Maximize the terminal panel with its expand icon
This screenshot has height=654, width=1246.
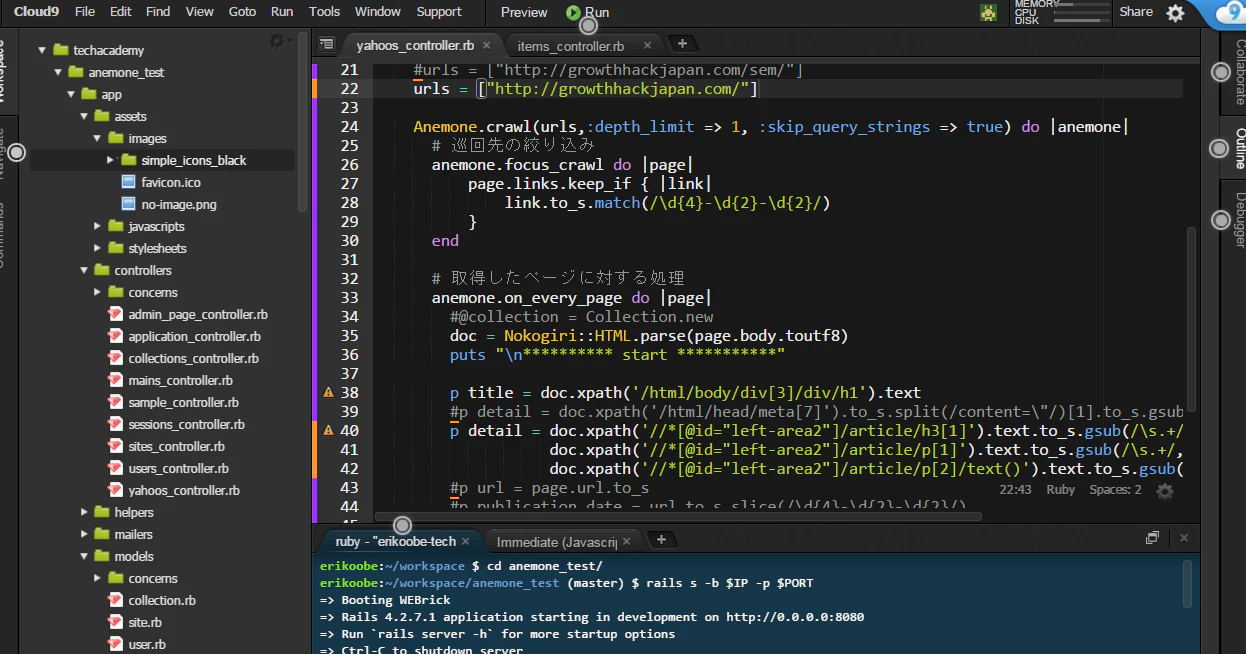pyautogui.click(x=1151, y=537)
